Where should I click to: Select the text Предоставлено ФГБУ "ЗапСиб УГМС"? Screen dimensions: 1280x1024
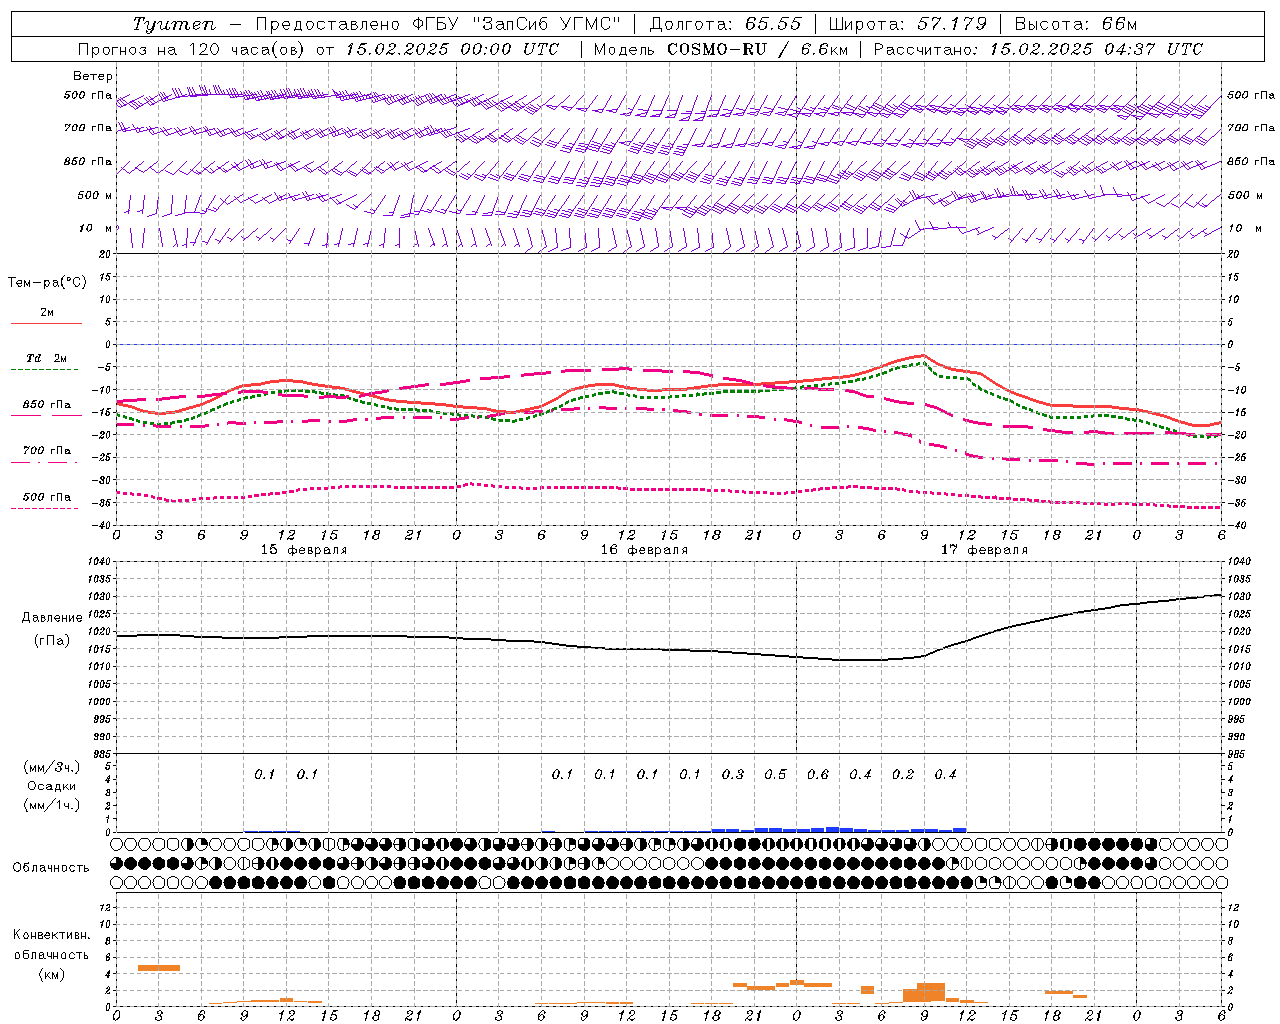(438, 24)
